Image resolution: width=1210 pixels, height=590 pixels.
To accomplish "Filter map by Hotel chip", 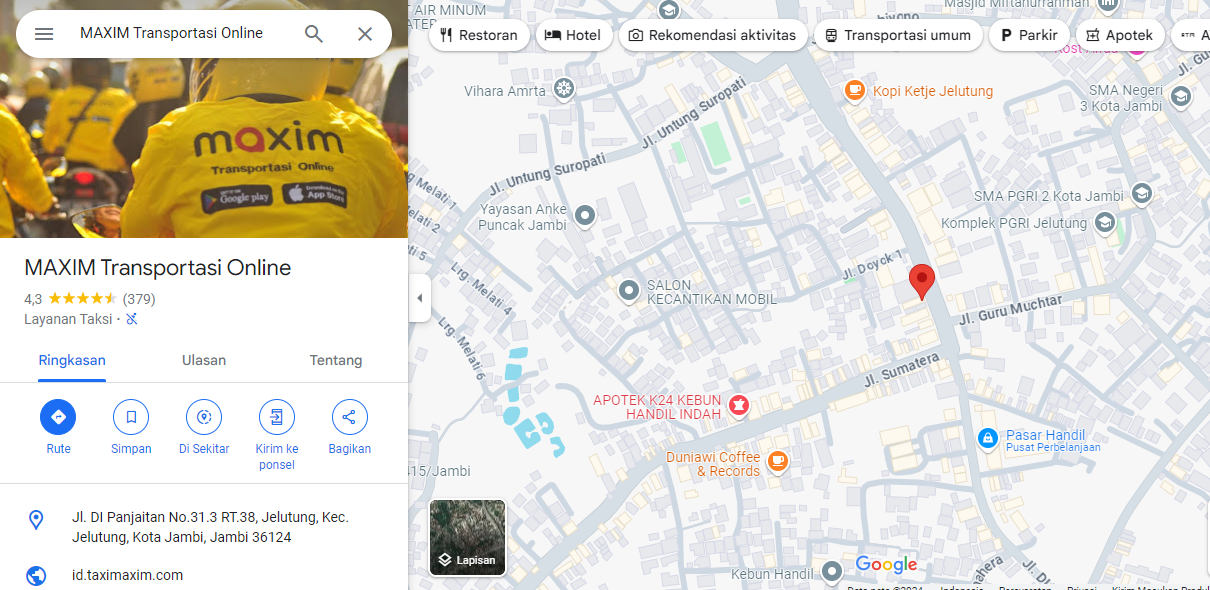I will click(x=573, y=35).
